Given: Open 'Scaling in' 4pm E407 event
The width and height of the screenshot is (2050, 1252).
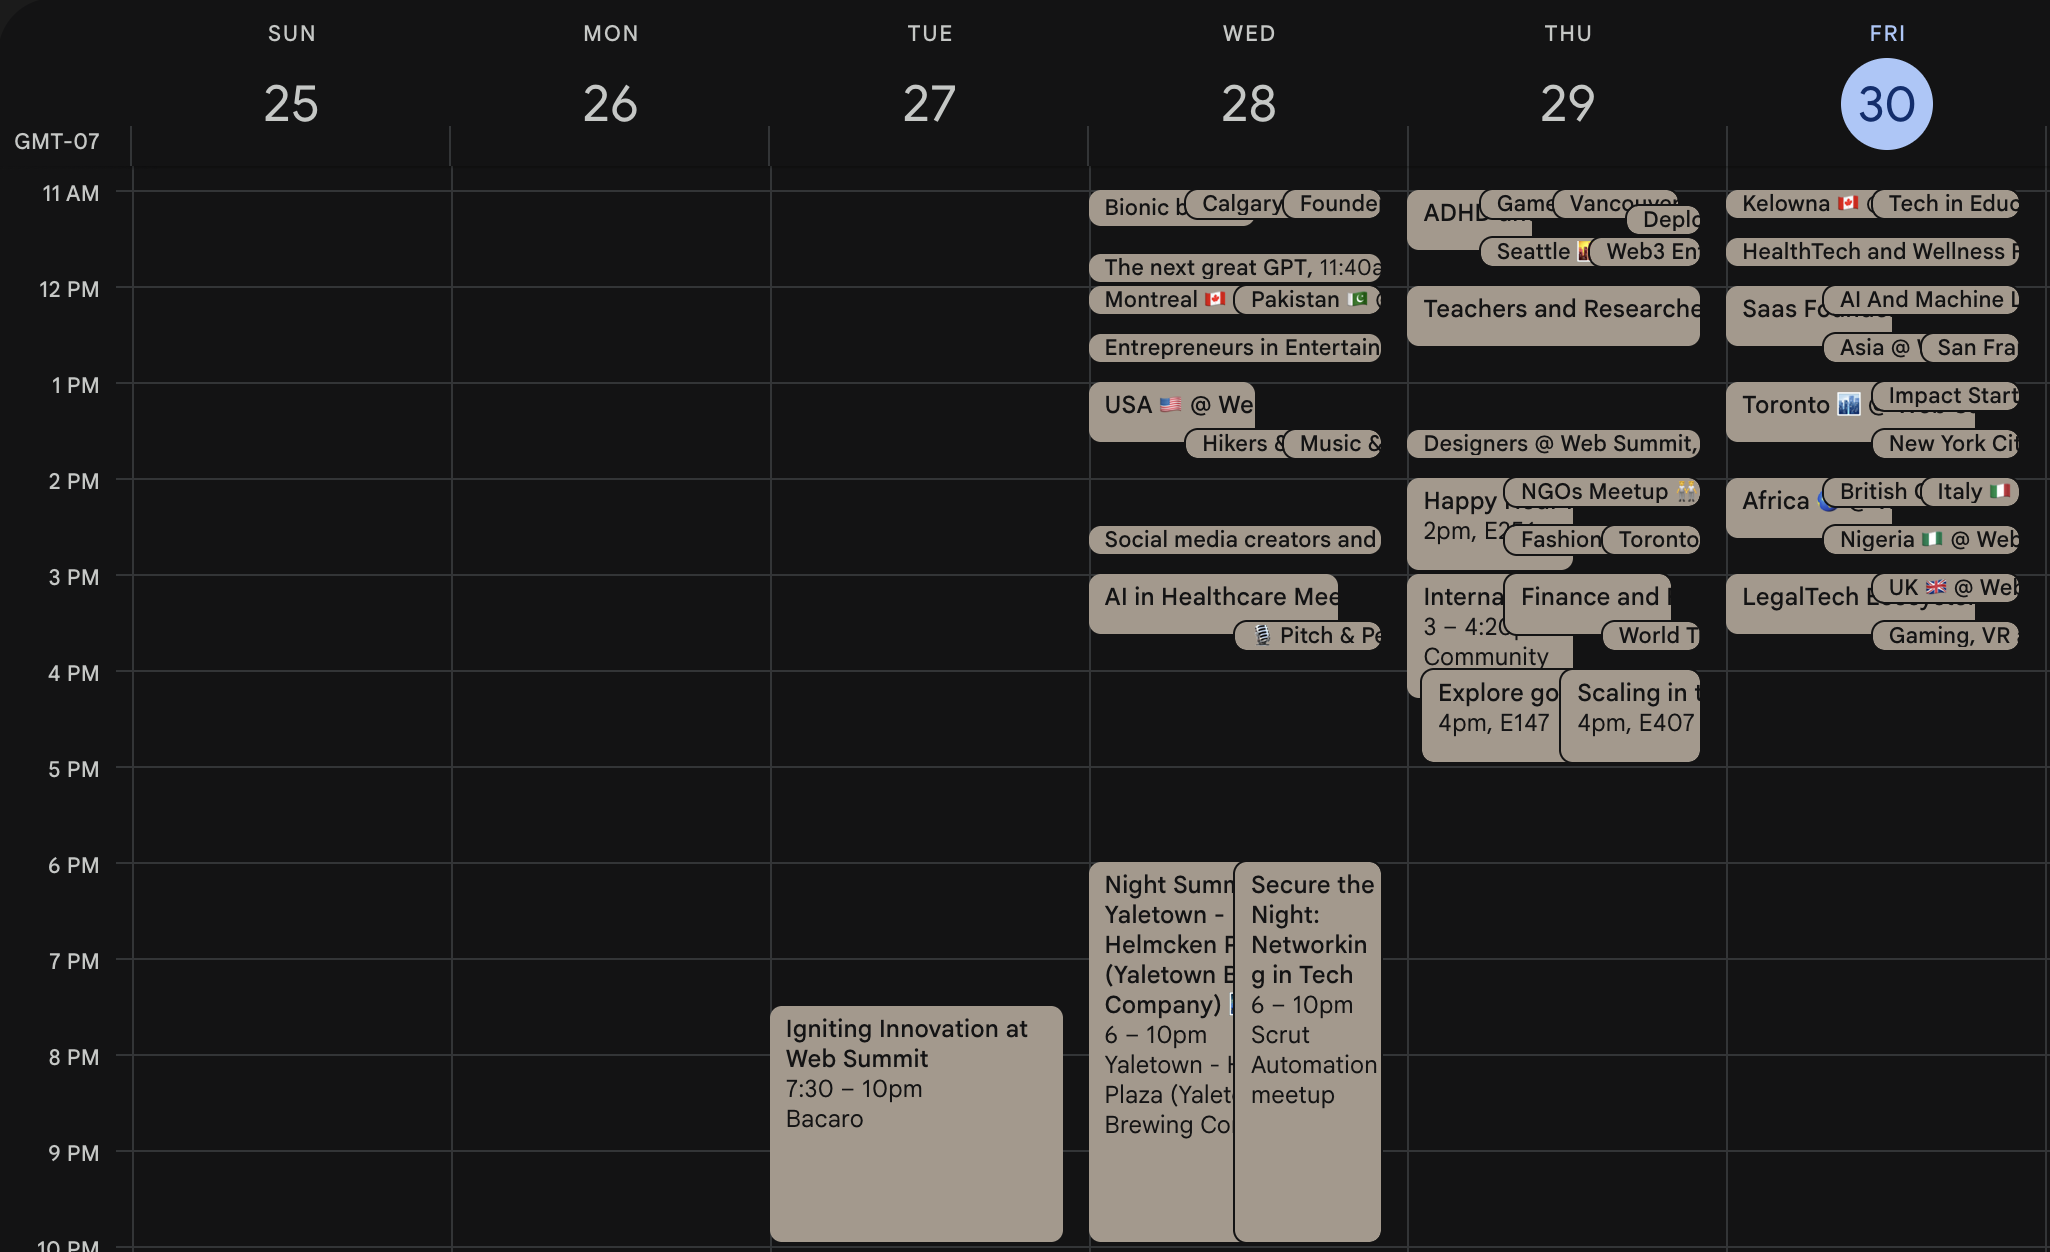Looking at the screenshot, I should tap(1630, 716).
